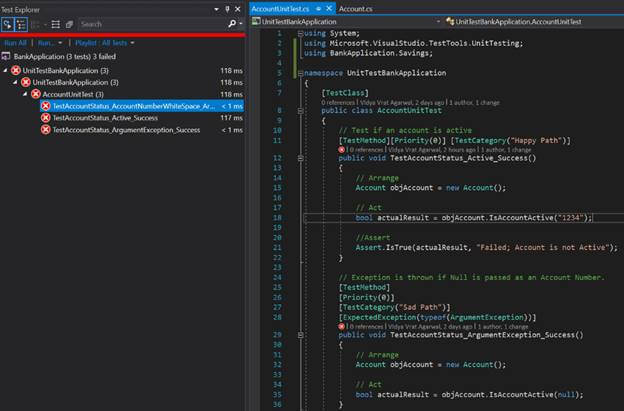Click the open playlist copy icon
Viewport: 624px width, 411px height.
click(69, 24)
